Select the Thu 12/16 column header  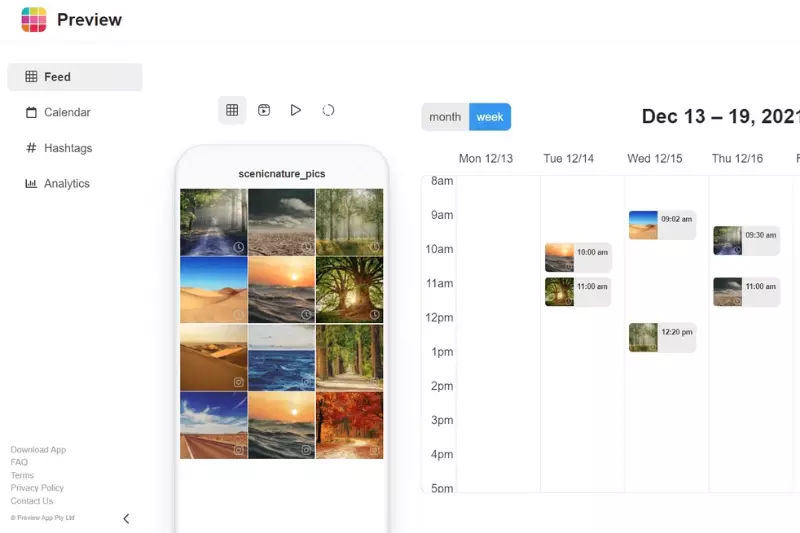737,159
